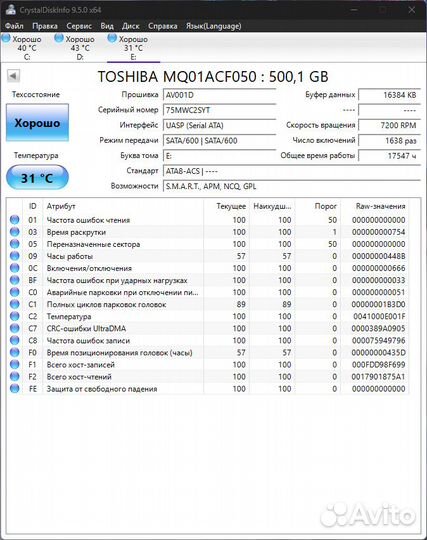Click status circle of attribute C2

15,316
